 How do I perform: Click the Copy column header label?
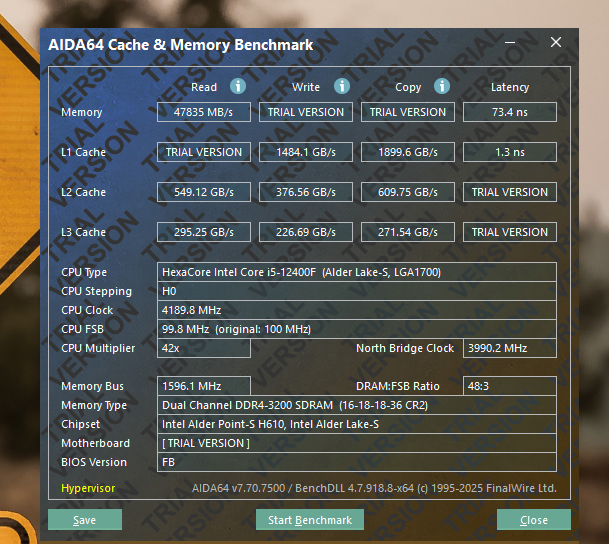point(408,87)
